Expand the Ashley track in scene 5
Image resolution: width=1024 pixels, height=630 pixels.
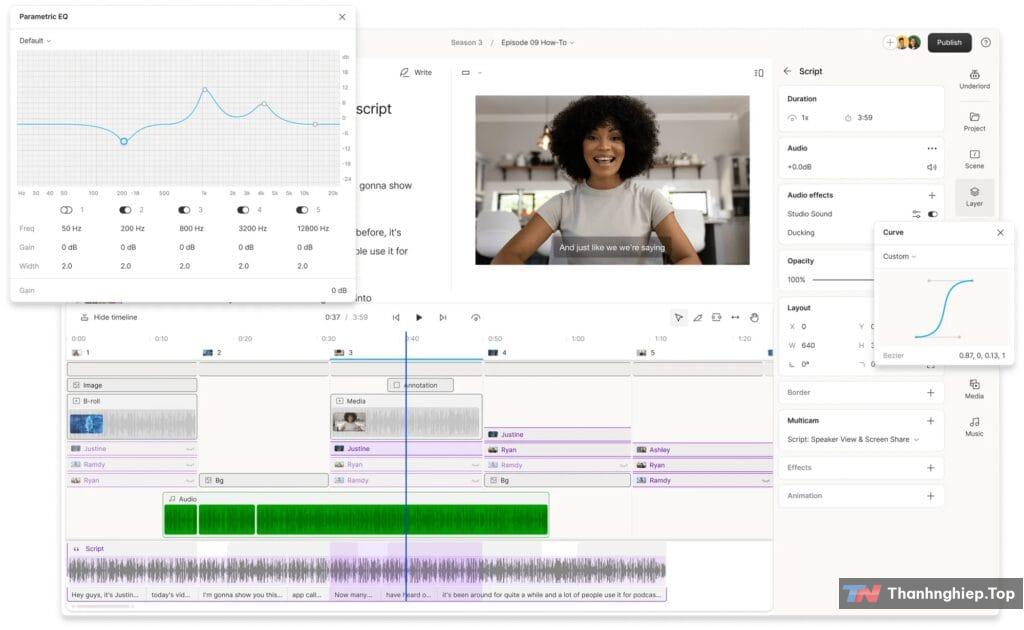pyautogui.click(x=703, y=450)
